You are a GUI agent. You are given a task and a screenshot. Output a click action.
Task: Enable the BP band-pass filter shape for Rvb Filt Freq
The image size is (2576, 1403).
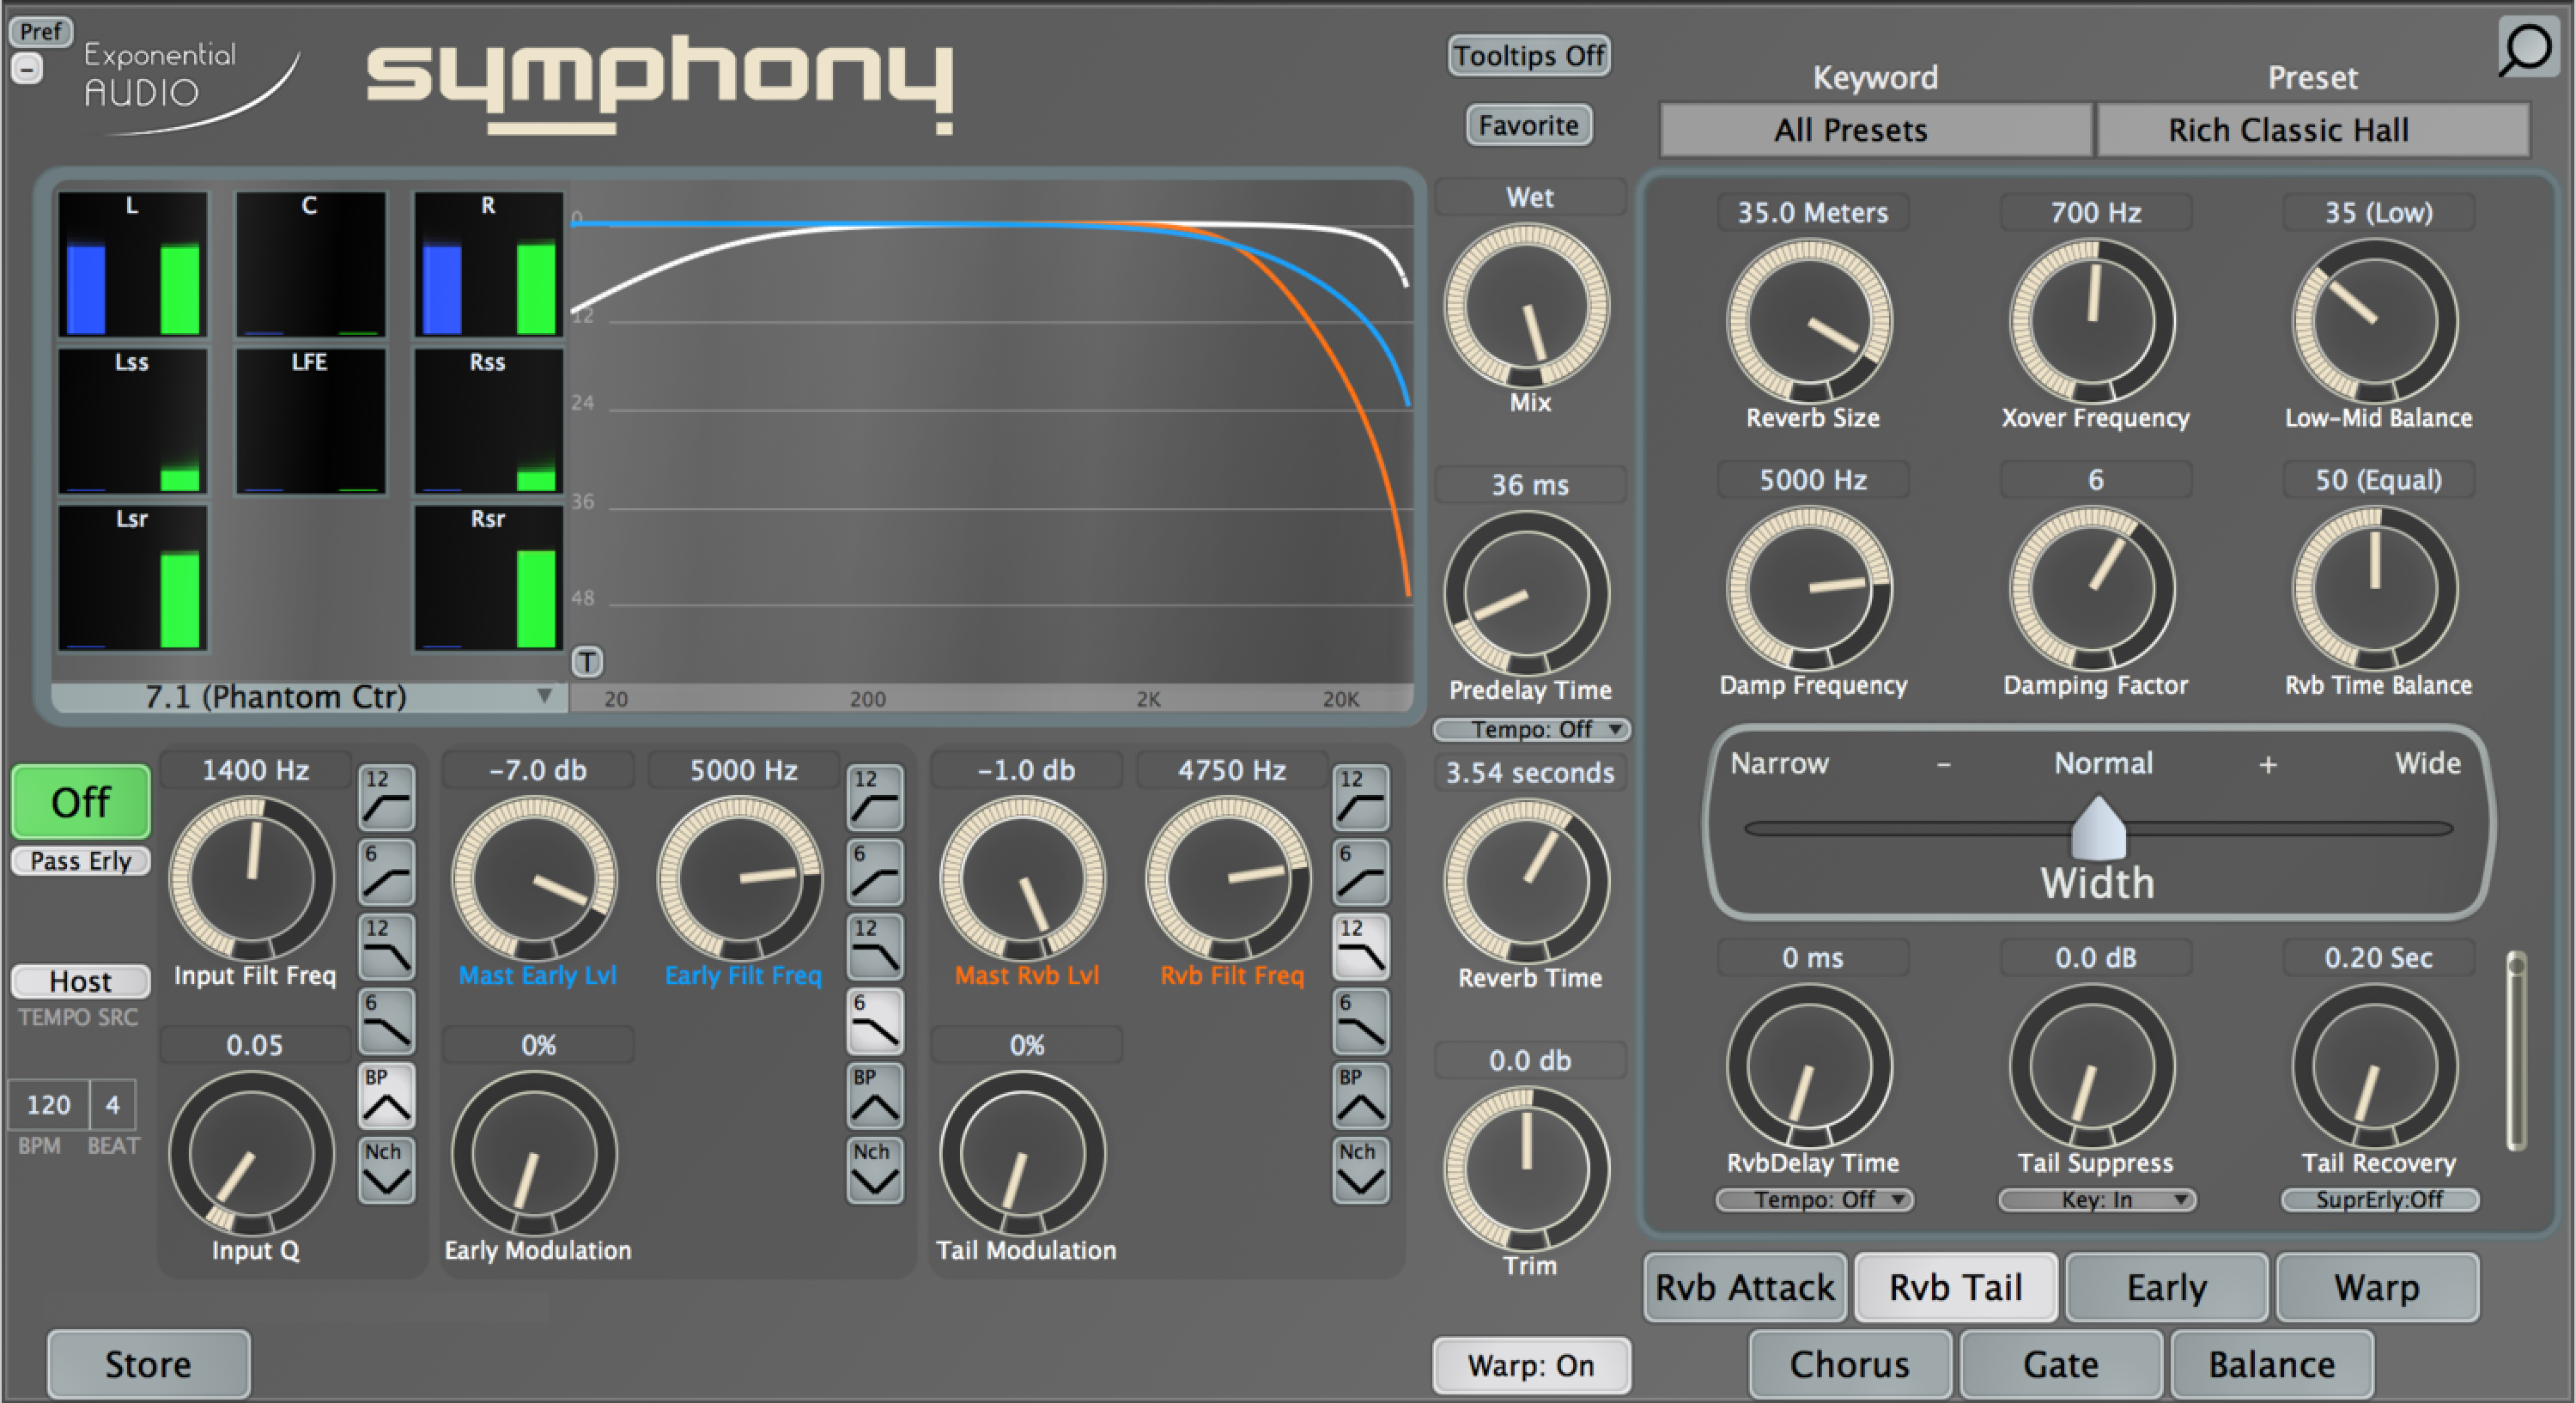[x=1360, y=1095]
